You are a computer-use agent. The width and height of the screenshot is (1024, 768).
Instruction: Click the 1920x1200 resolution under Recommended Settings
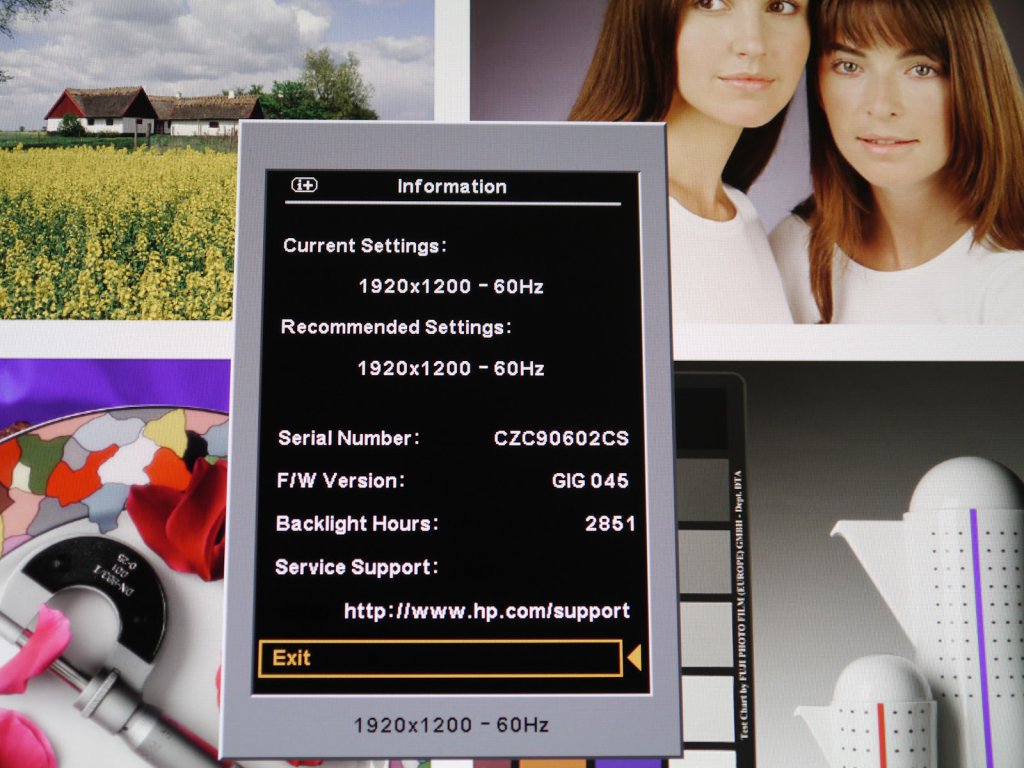click(451, 369)
